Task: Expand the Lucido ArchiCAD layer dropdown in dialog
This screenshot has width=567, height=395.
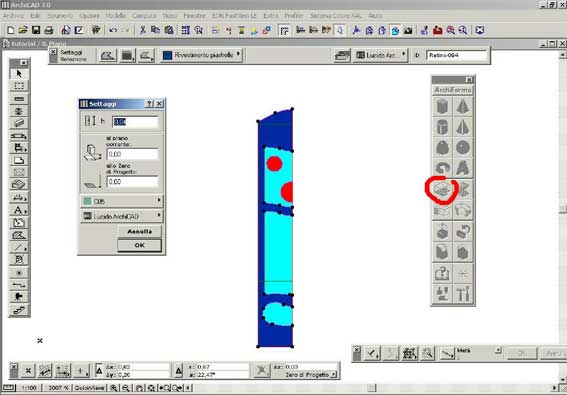Action: click(x=122, y=216)
